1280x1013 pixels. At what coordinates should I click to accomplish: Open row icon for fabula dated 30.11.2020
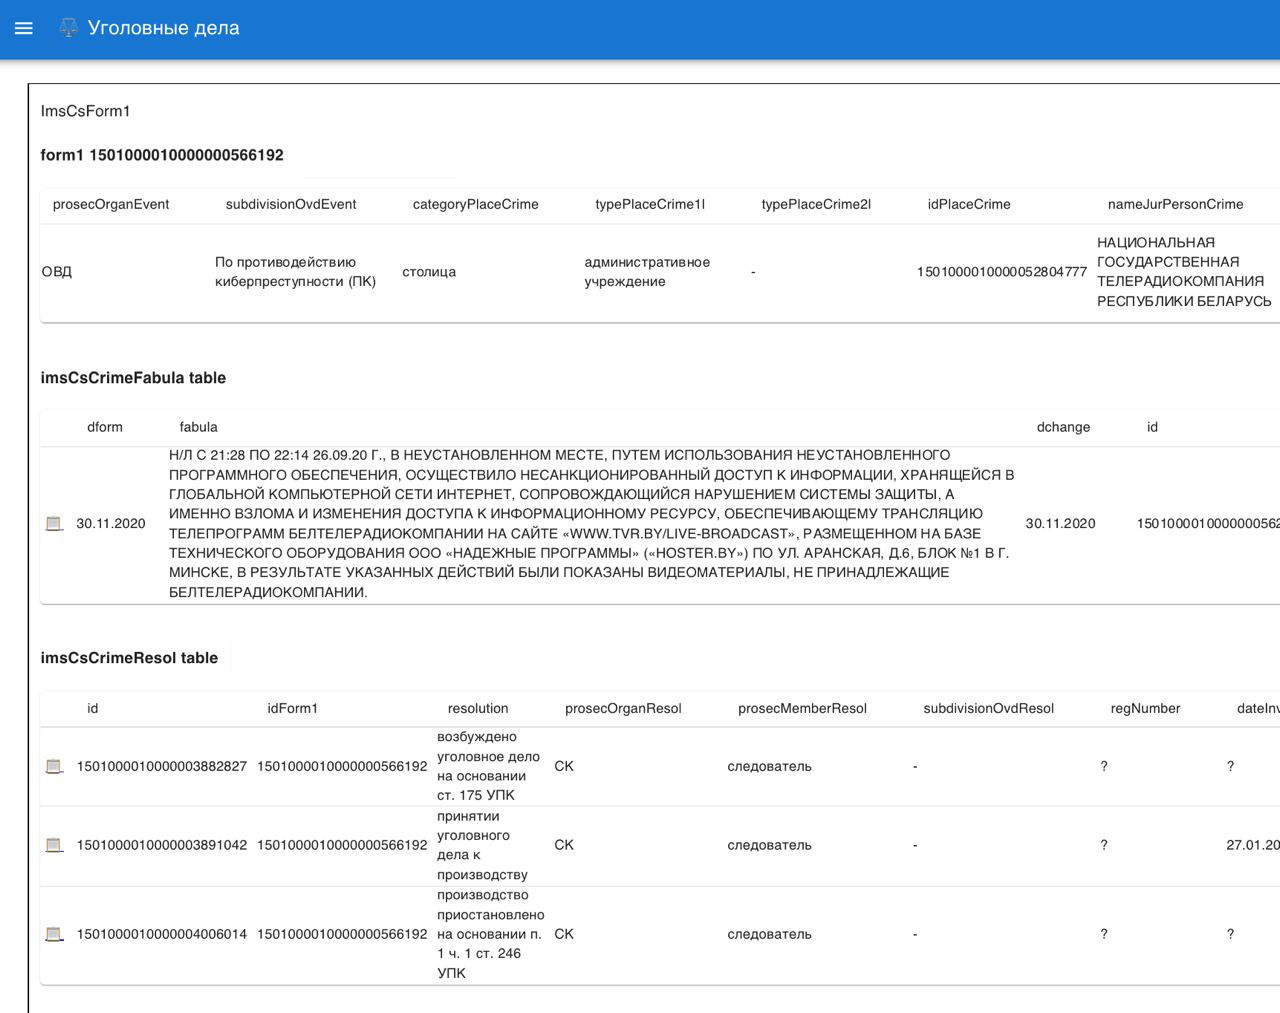54,524
